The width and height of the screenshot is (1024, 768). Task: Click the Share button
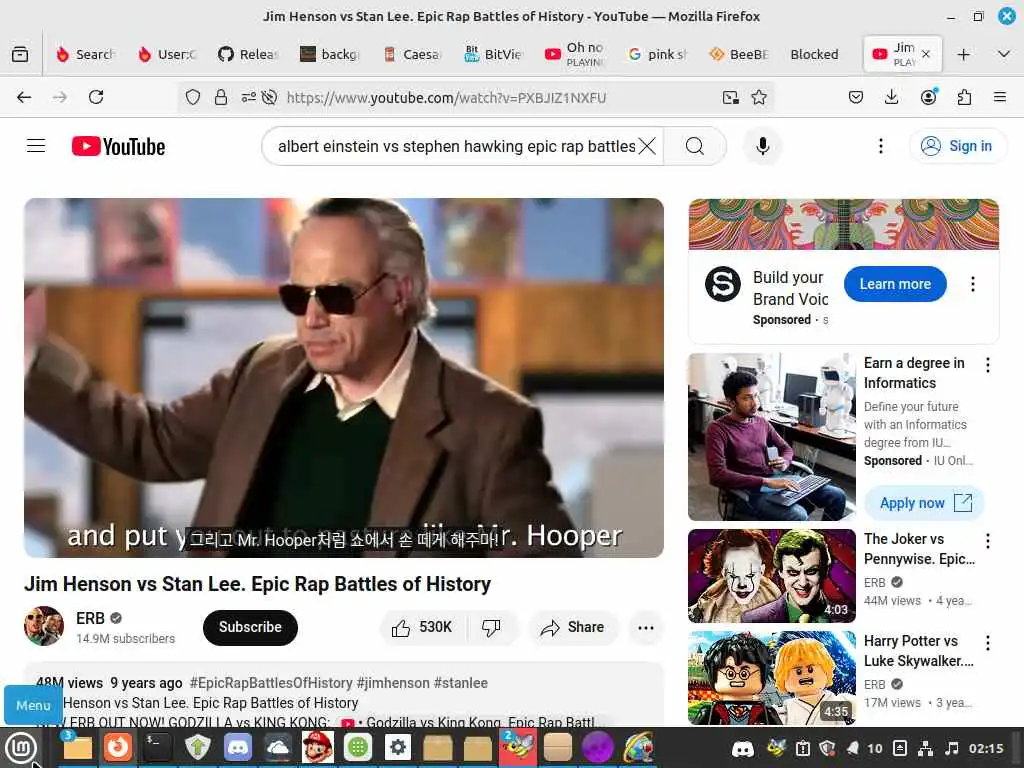pyautogui.click(x=573, y=628)
